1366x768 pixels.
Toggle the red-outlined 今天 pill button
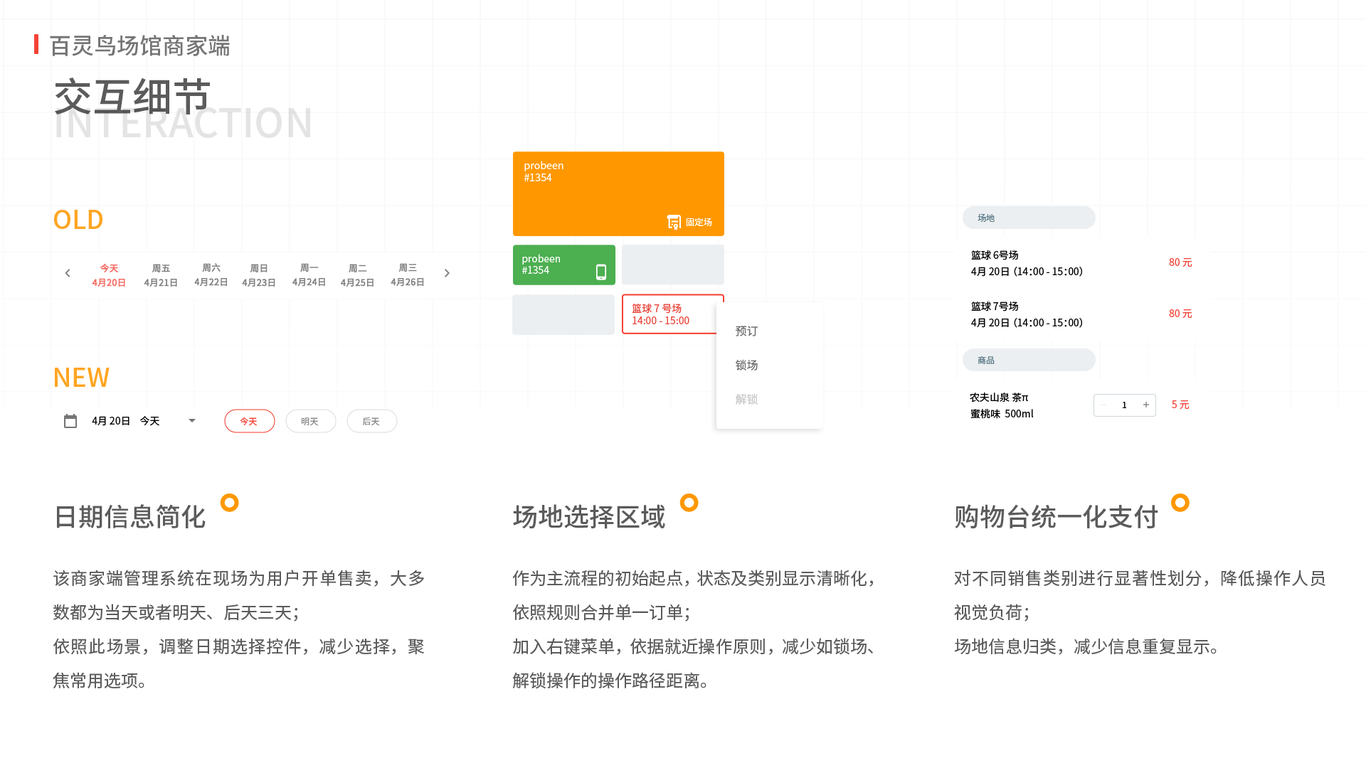click(249, 421)
